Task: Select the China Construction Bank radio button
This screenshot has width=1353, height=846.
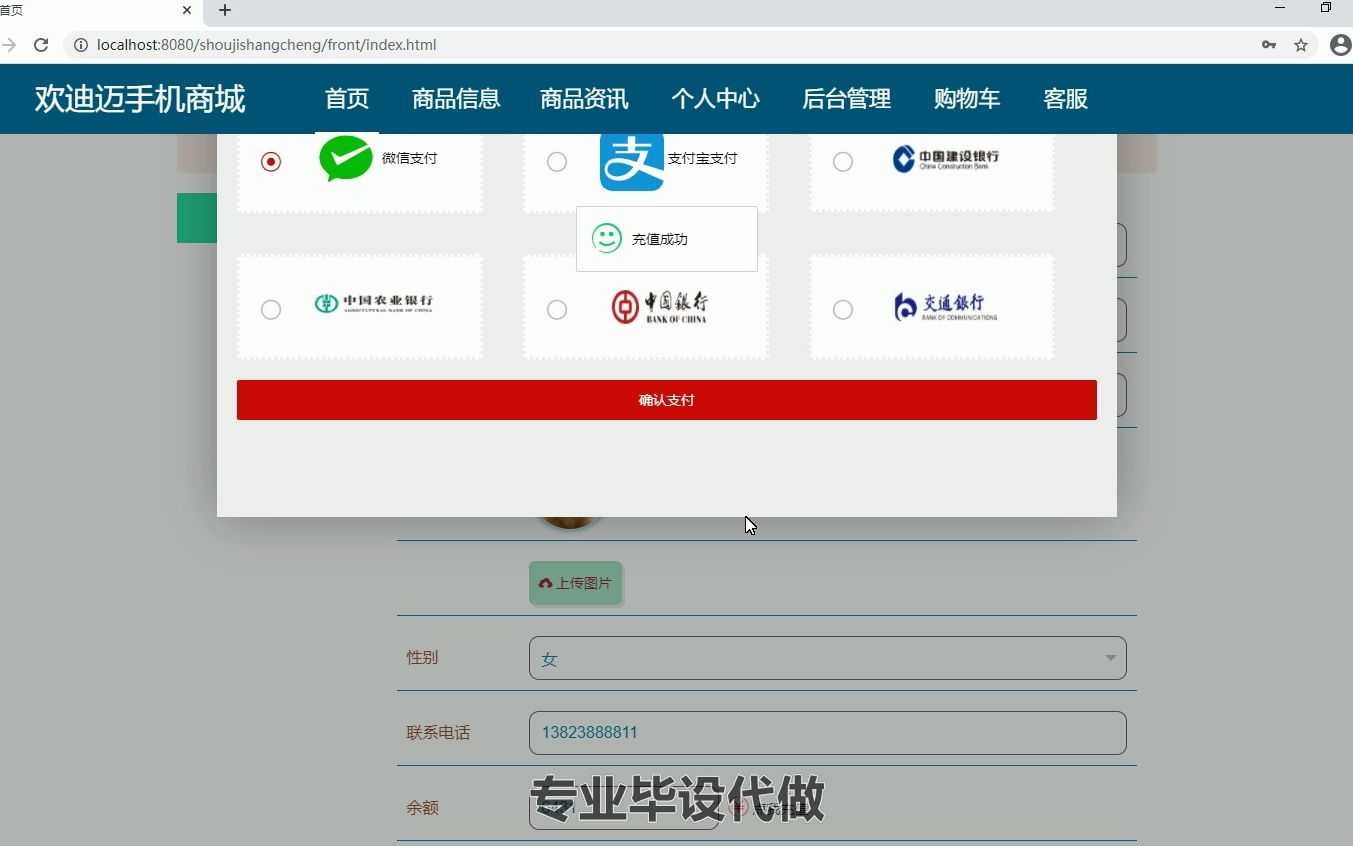Action: click(843, 161)
